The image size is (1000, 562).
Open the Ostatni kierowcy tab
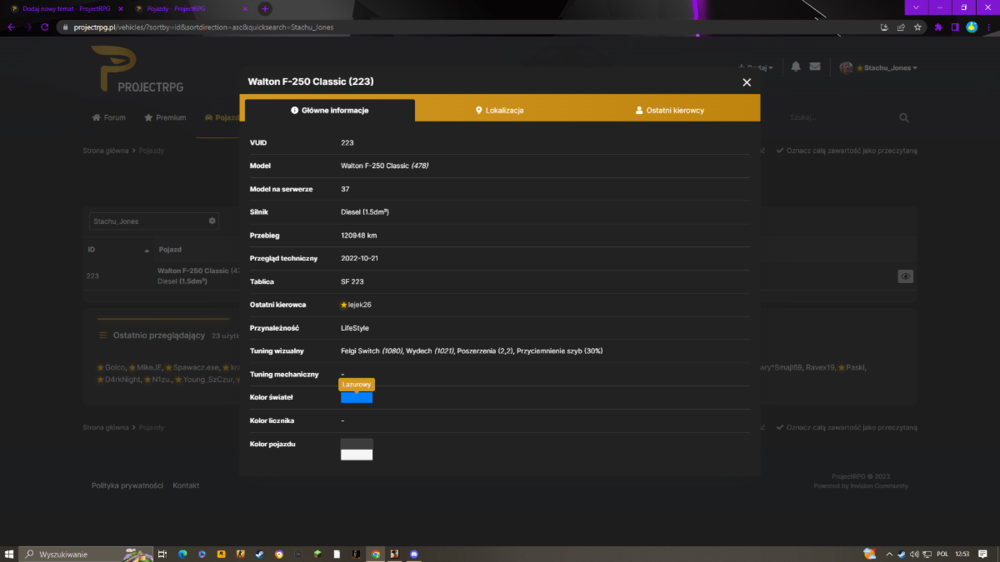[670, 110]
